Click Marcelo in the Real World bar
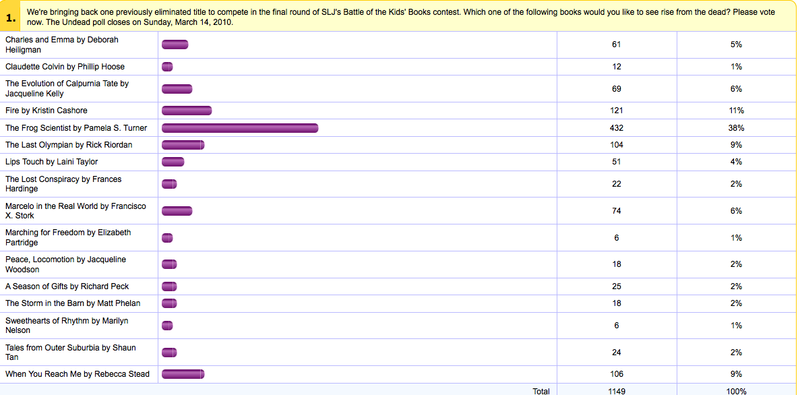Viewport: 800px width, 395px height. [177, 211]
